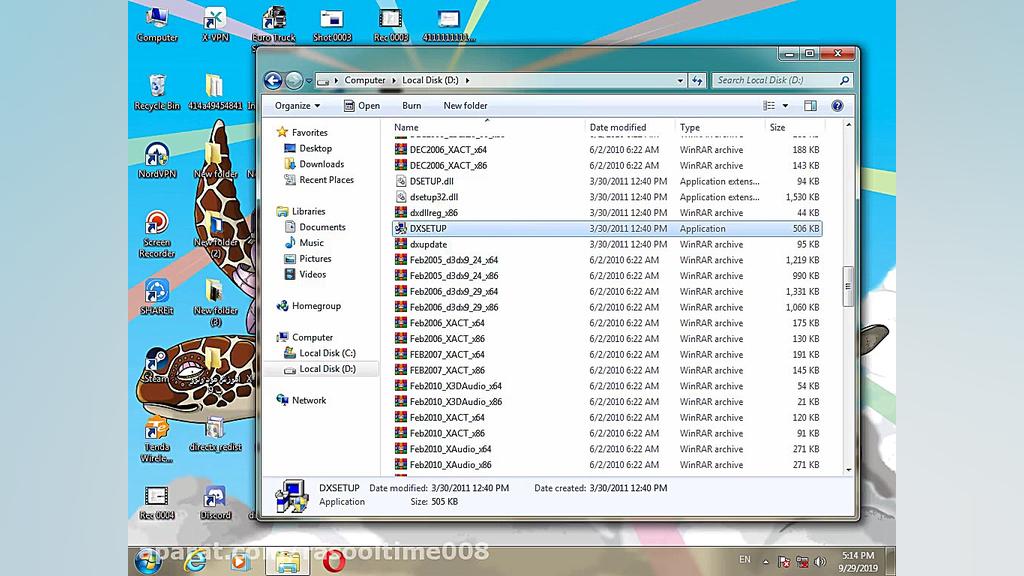Expand address bar previous locations dropdown

pyautogui.click(x=679, y=80)
